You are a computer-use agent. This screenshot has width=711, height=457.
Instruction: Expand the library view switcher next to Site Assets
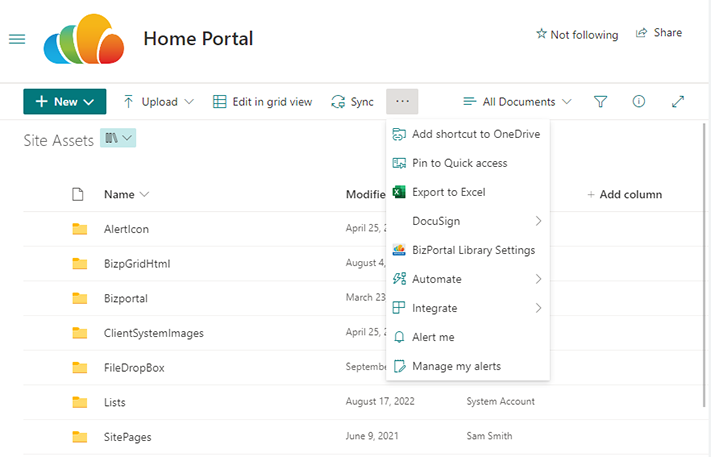[x=118, y=139]
